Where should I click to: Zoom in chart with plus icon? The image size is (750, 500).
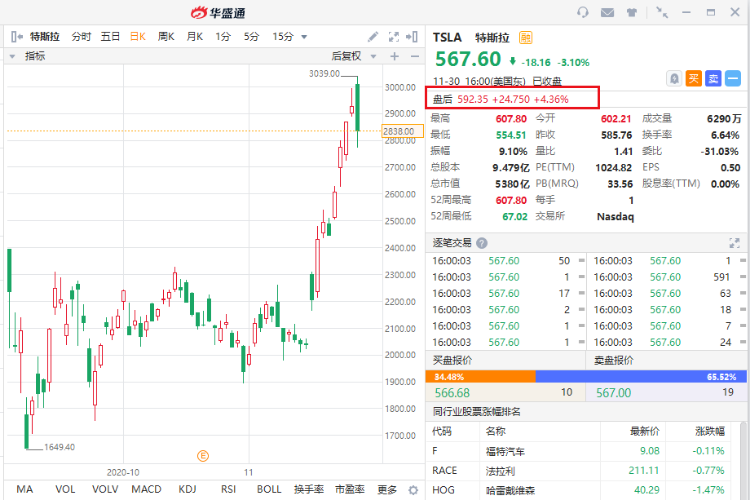coord(395,56)
